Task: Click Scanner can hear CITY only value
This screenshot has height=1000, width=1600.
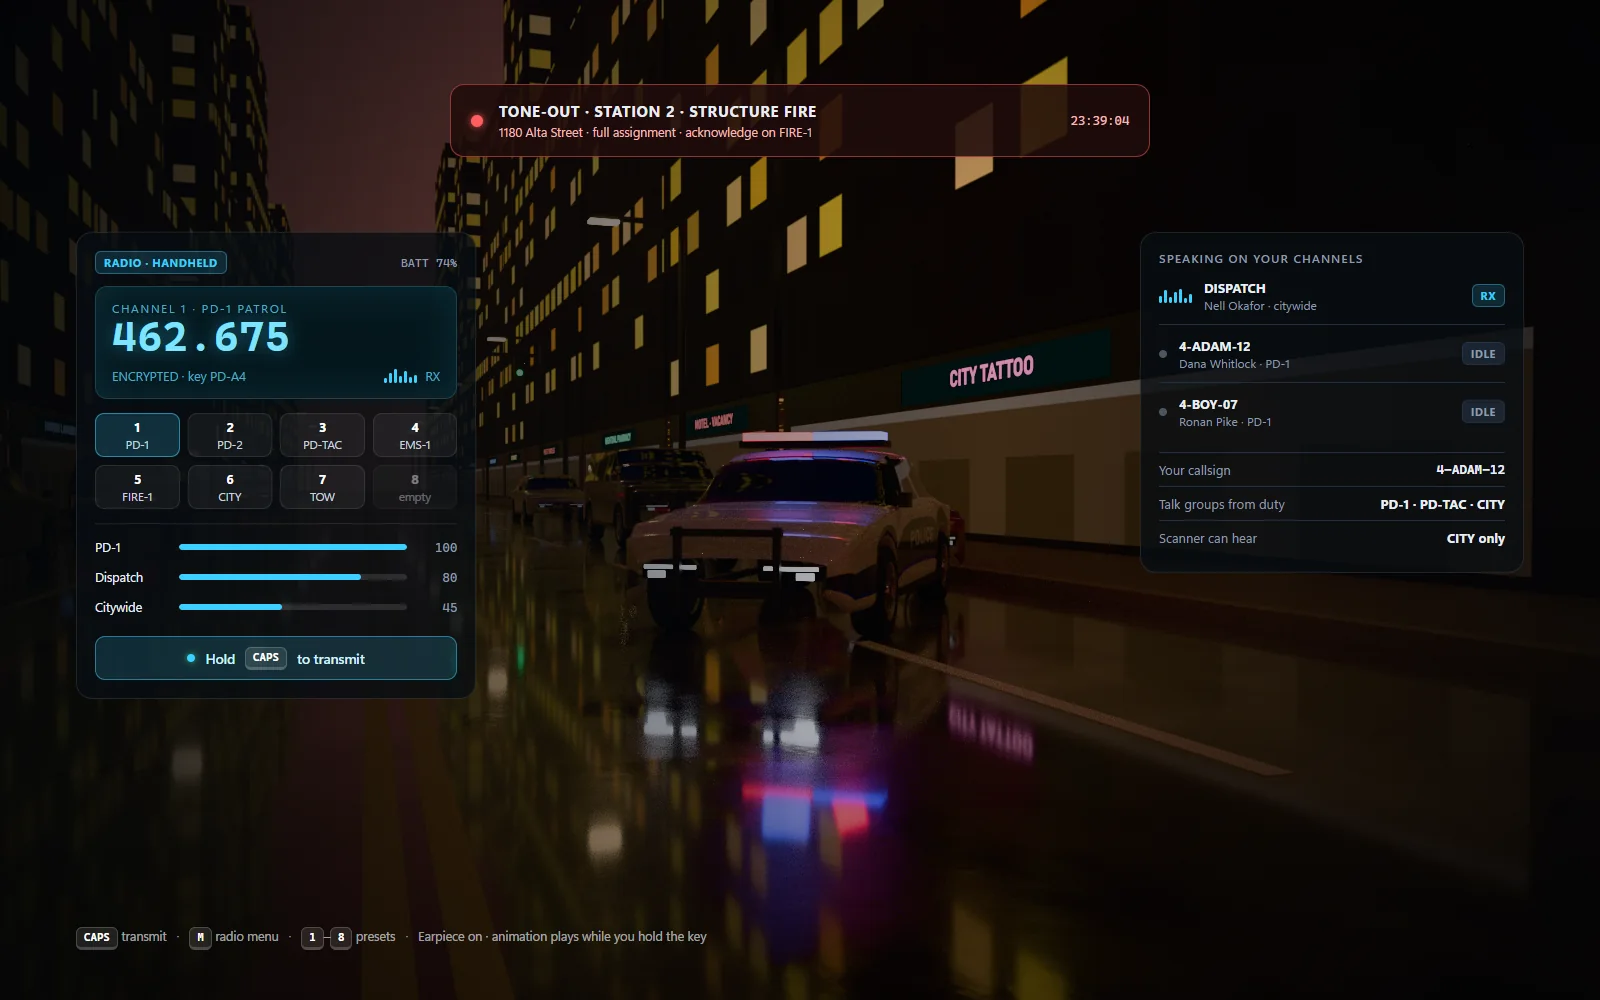Action: (x=1475, y=539)
